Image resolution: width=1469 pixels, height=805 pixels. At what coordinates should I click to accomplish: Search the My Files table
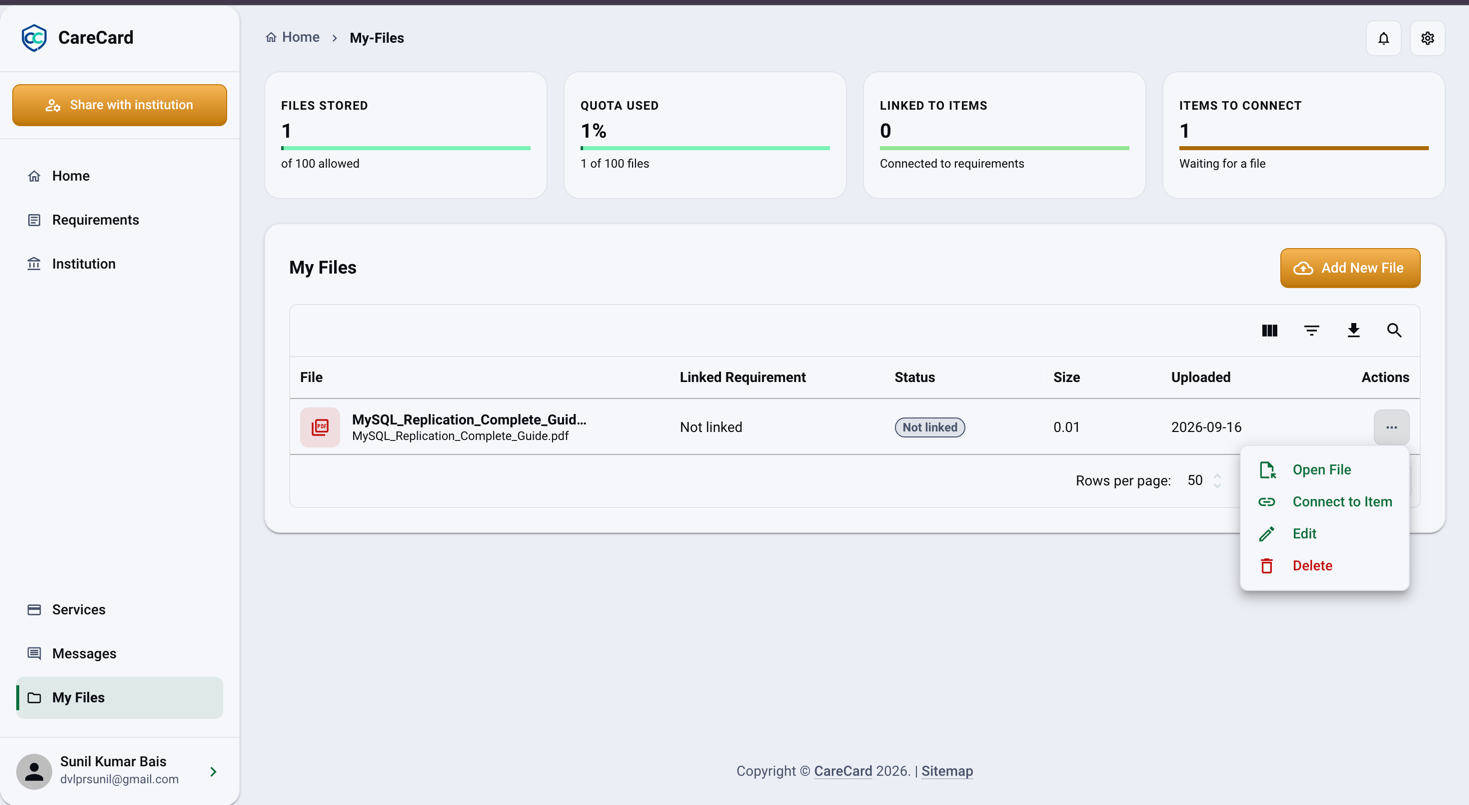[1395, 331]
